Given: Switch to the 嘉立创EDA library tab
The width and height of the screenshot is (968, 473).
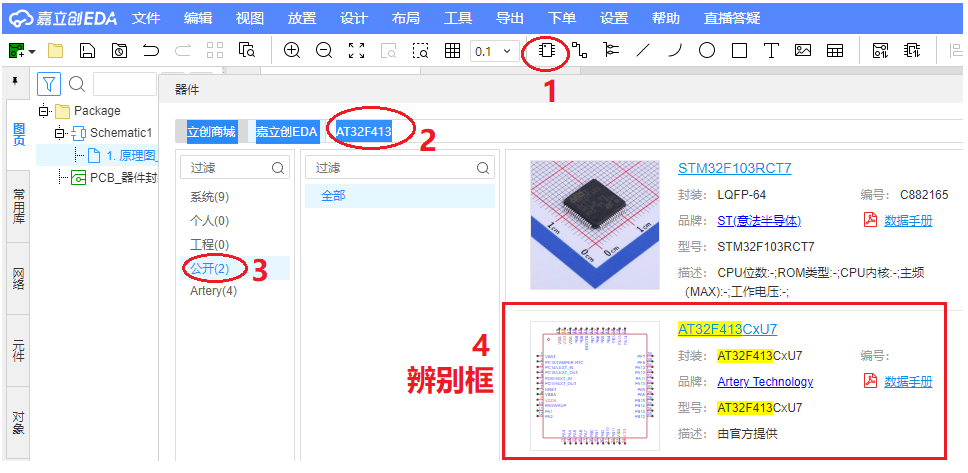Looking at the screenshot, I should 286,131.
